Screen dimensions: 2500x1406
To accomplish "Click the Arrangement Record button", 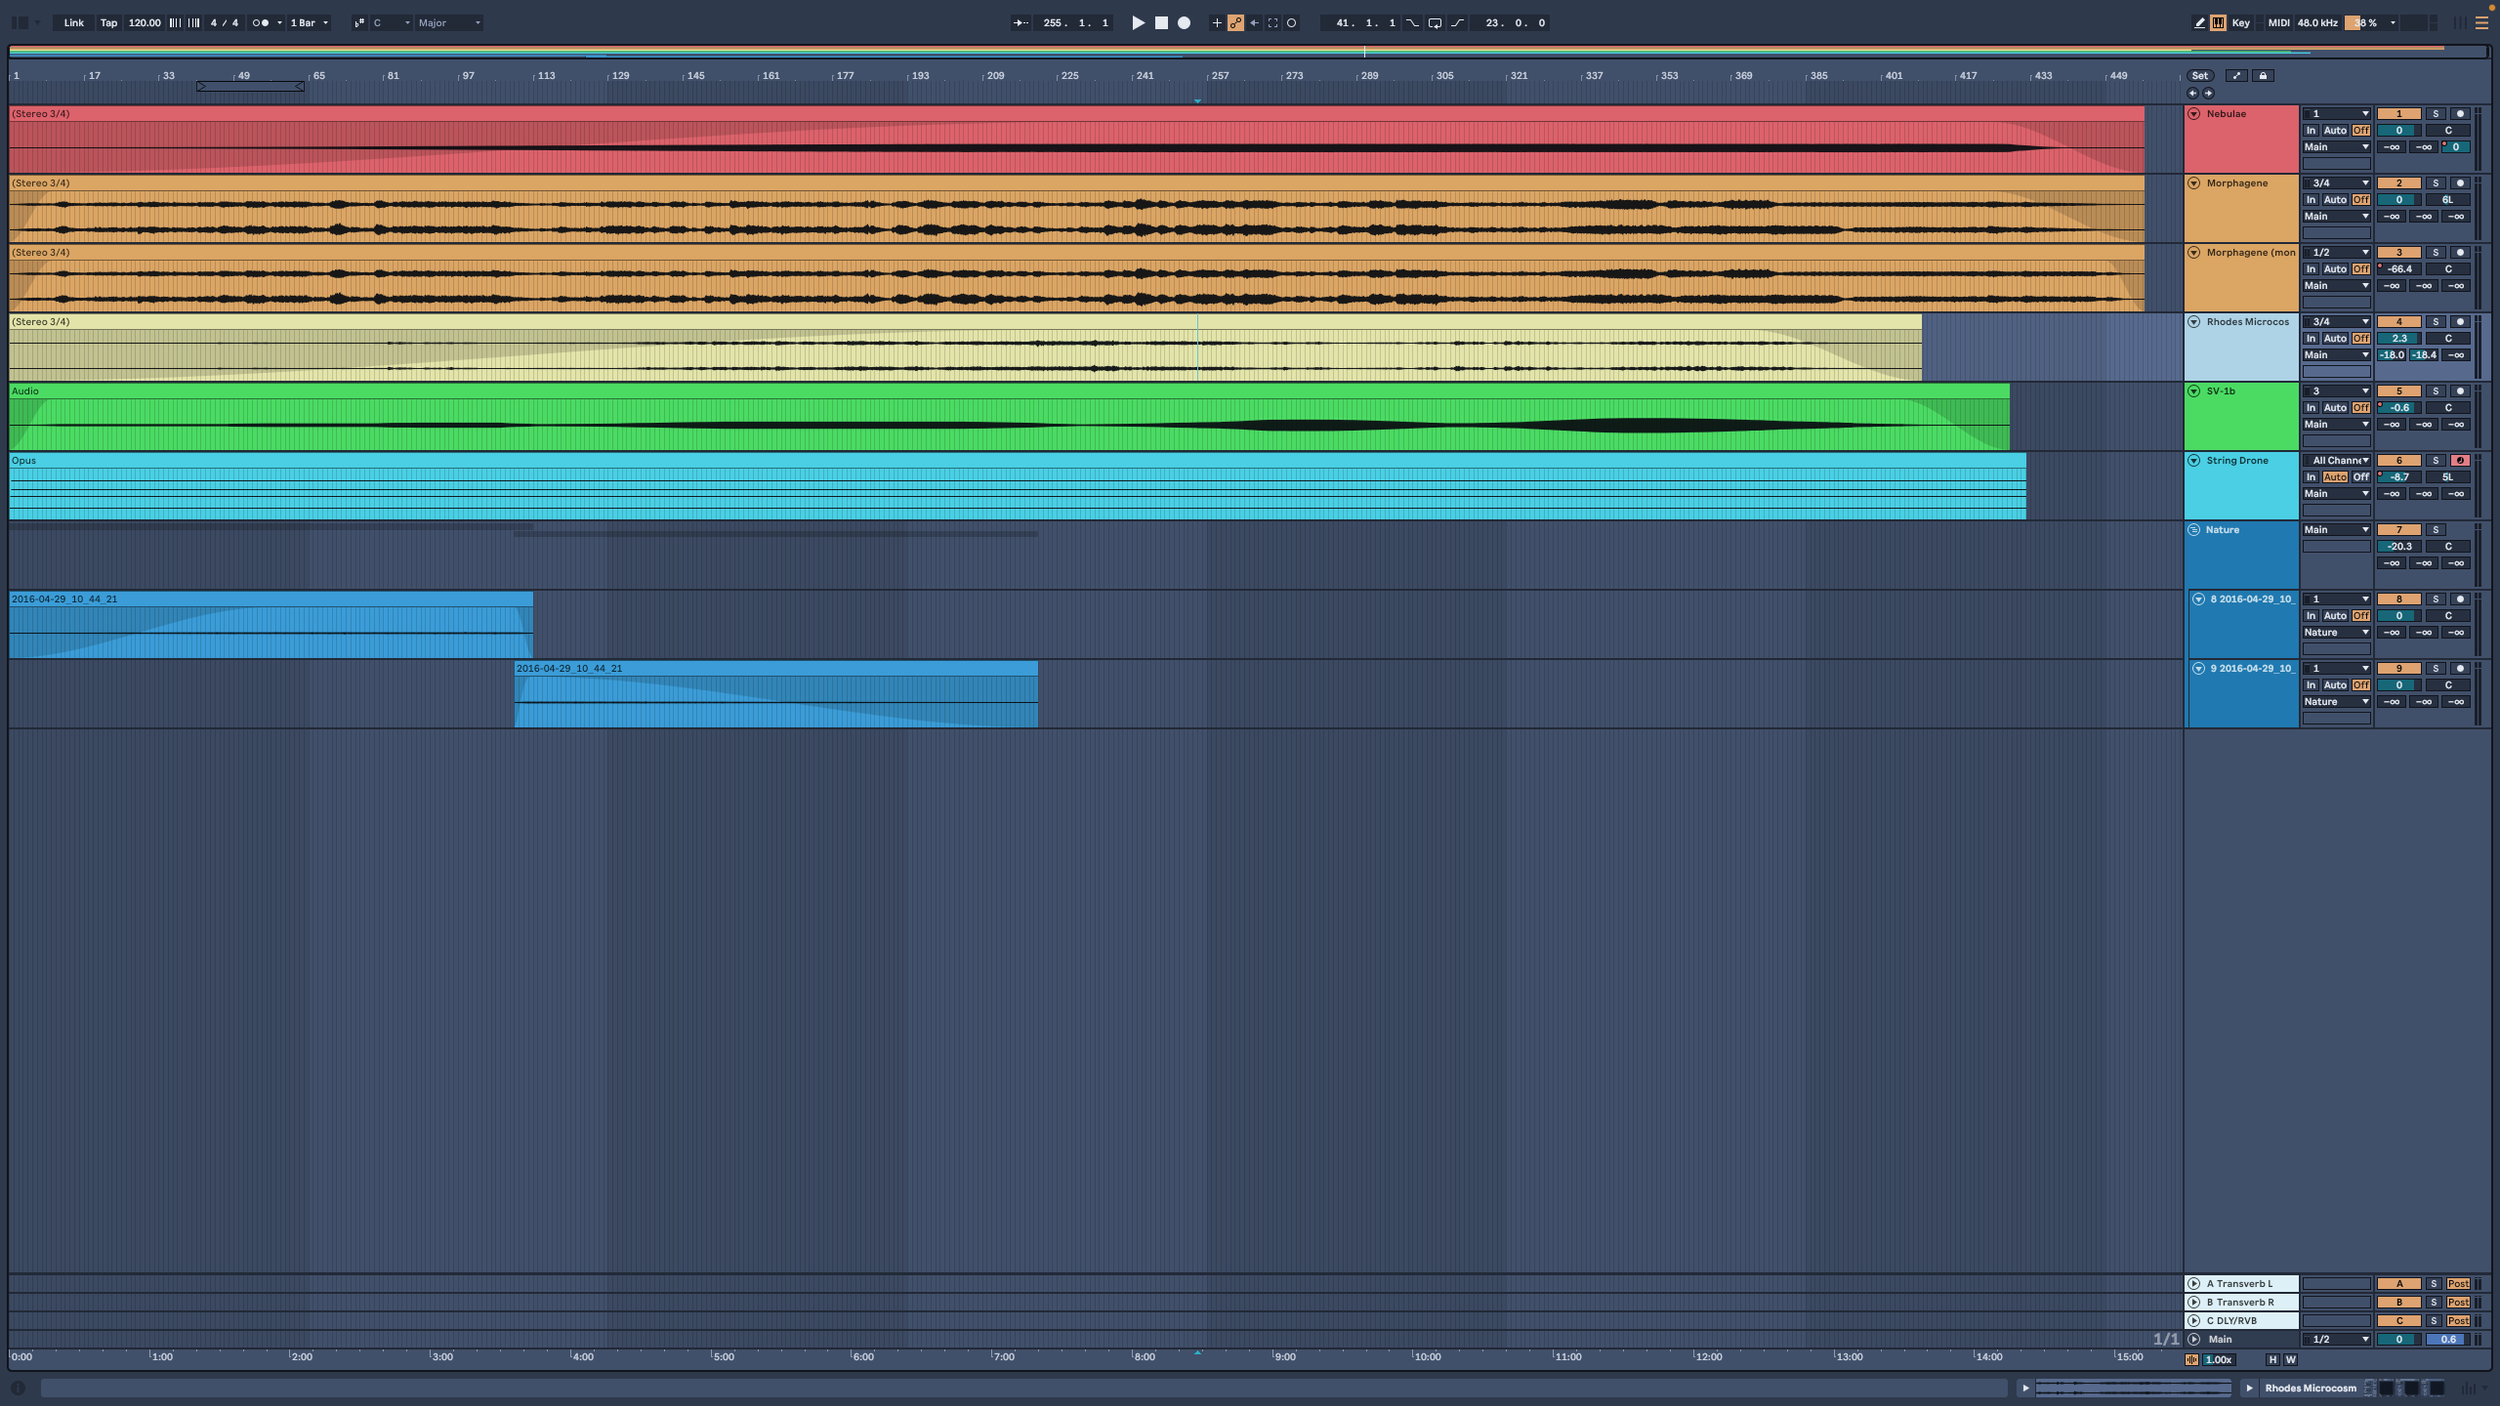I will pyautogui.click(x=1184, y=23).
